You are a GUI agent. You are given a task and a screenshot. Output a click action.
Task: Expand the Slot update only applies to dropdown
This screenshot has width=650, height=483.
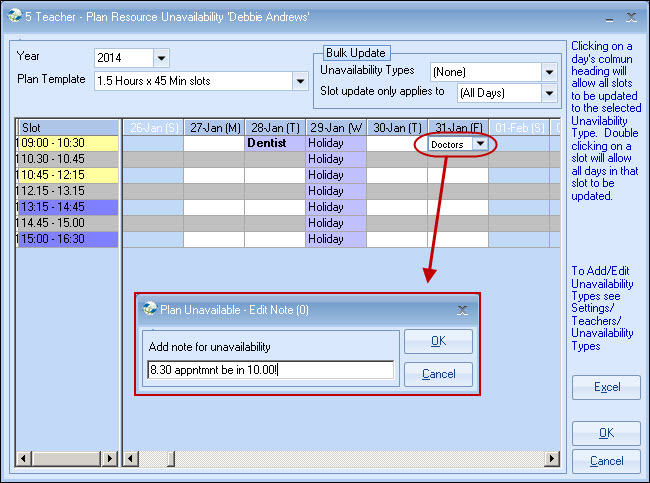click(548, 93)
